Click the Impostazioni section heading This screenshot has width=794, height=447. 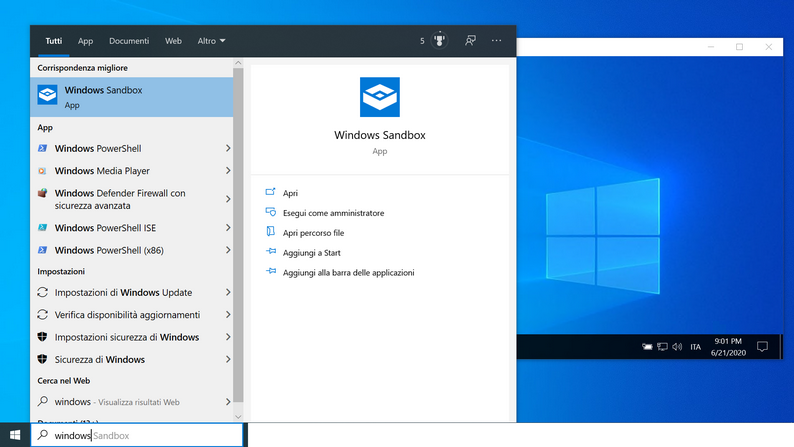(x=61, y=271)
